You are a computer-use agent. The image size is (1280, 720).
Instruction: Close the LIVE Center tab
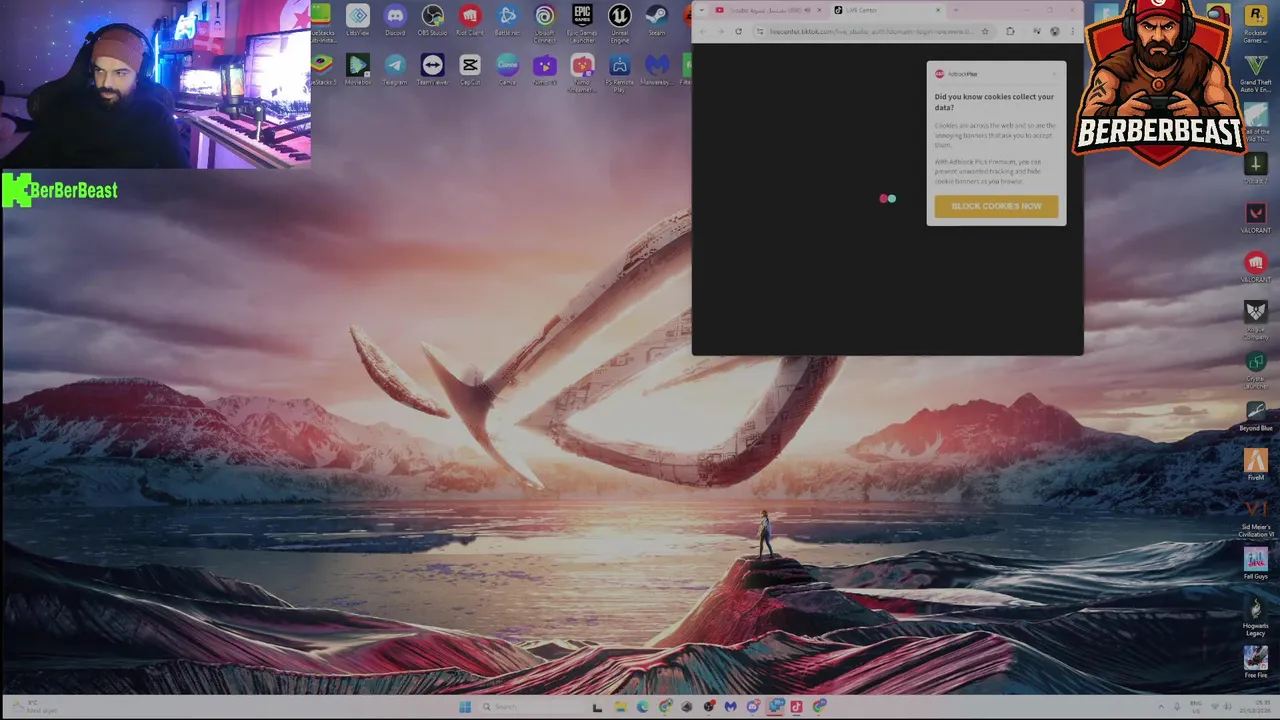point(937,10)
